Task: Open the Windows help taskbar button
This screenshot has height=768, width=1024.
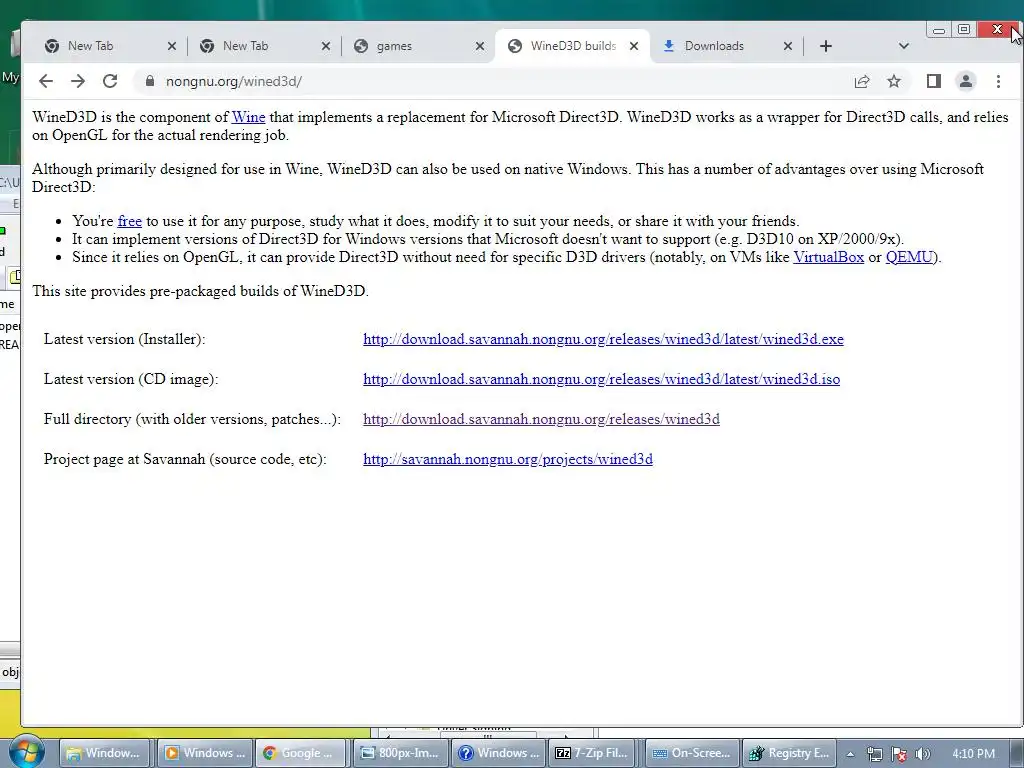Action: point(498,753)
